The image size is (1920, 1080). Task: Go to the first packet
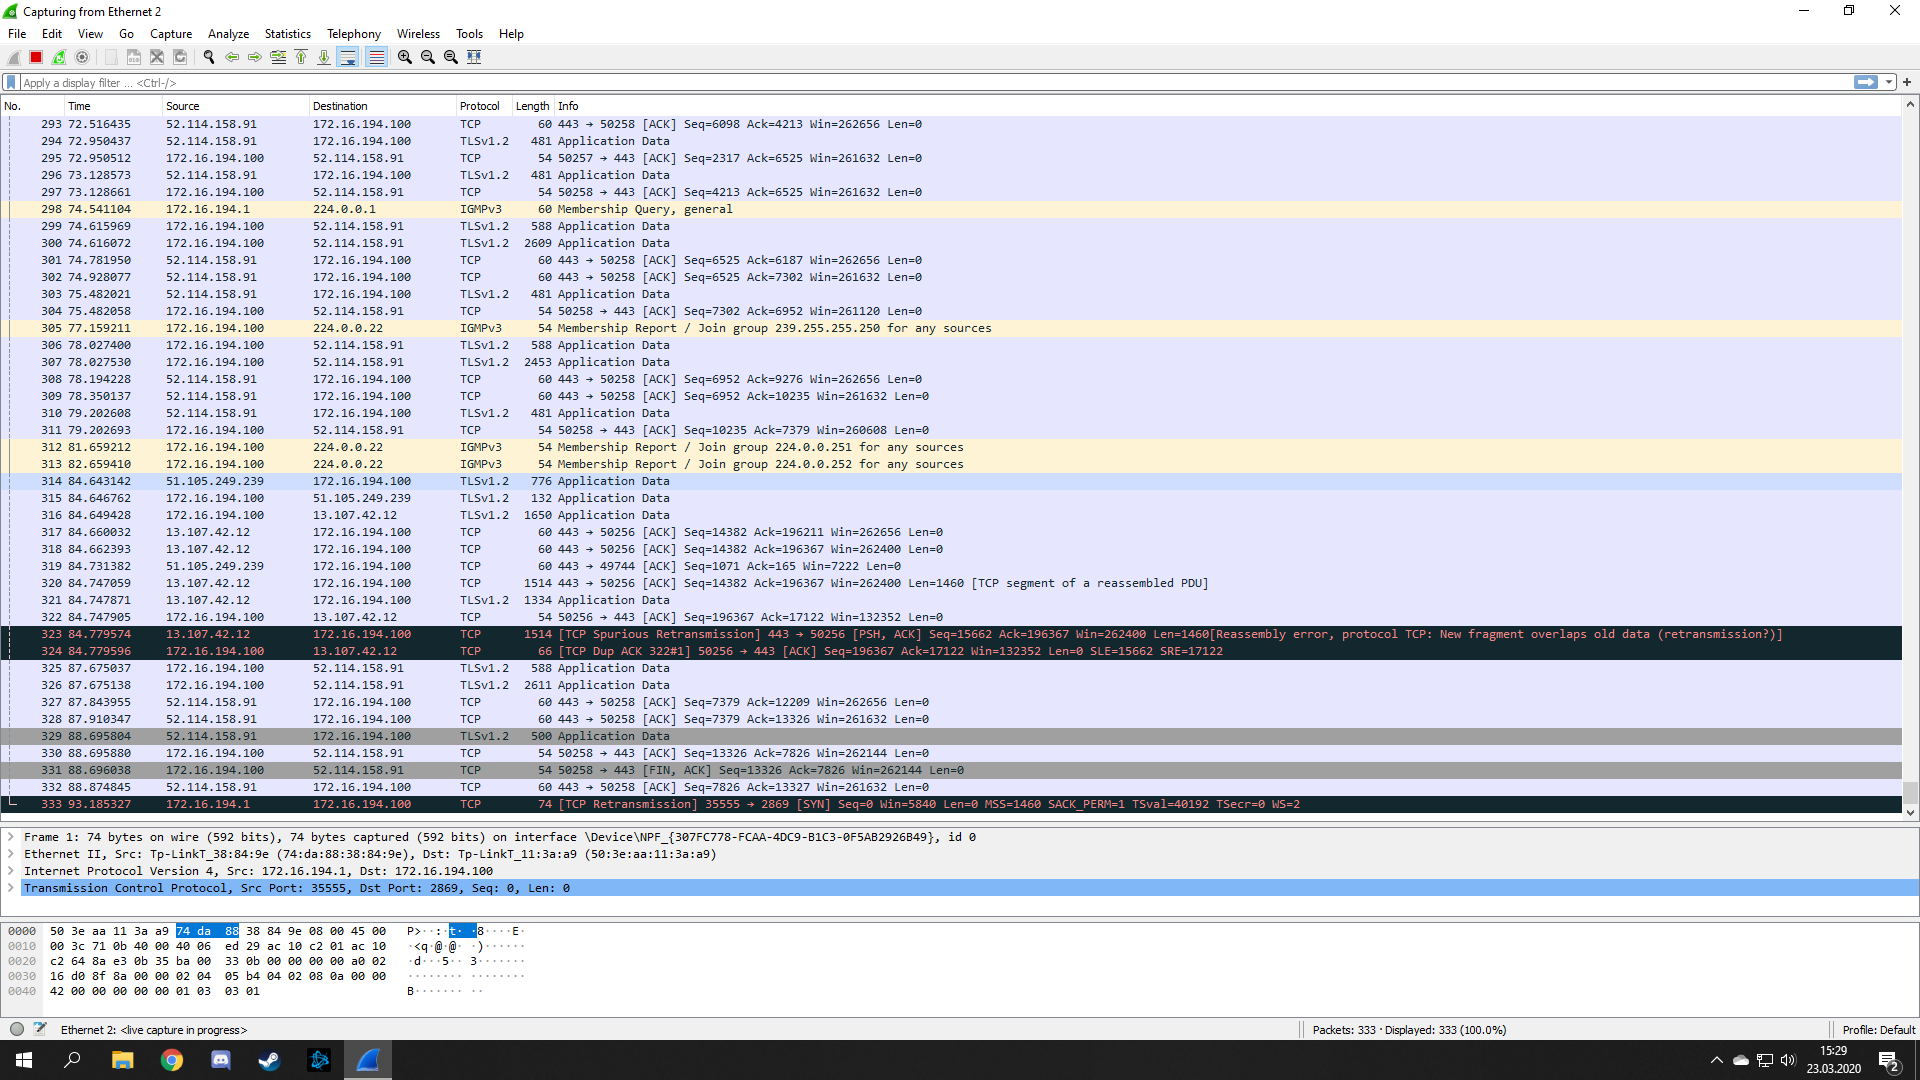pos(301,57)
